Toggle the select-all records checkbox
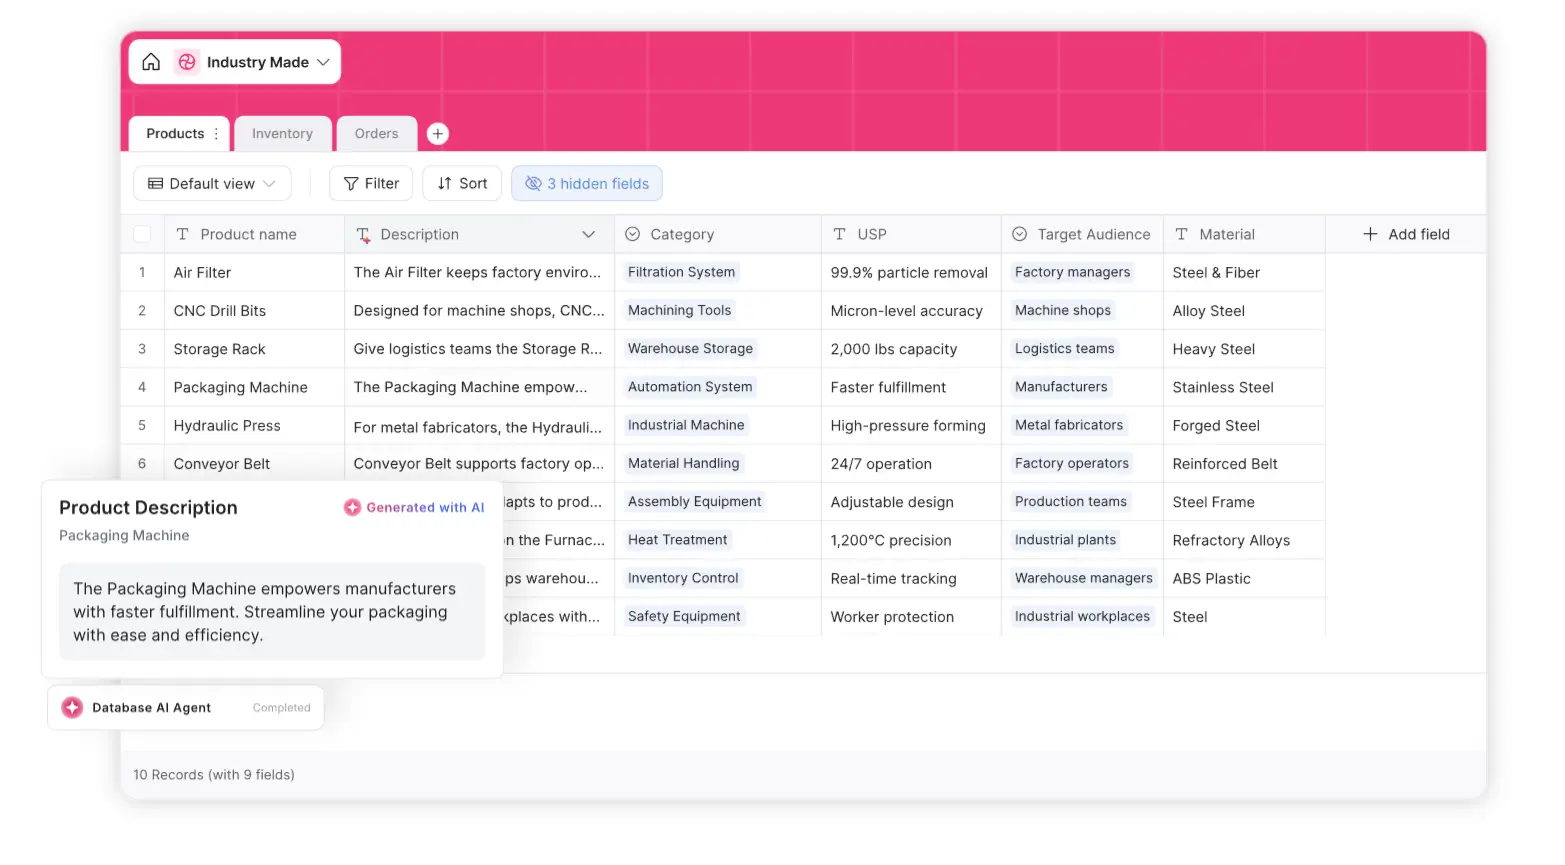This screenshot has height=865, width=1565. click(142, 234)
